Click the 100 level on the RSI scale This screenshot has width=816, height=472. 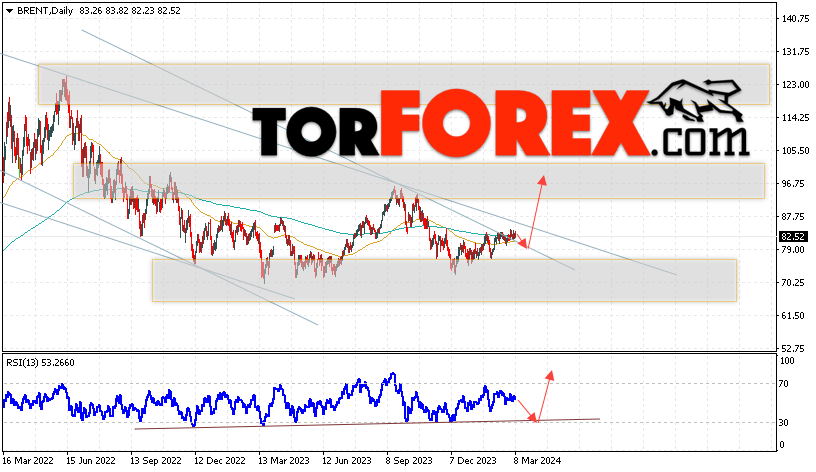pyautogui.click(x=787, y=361)
